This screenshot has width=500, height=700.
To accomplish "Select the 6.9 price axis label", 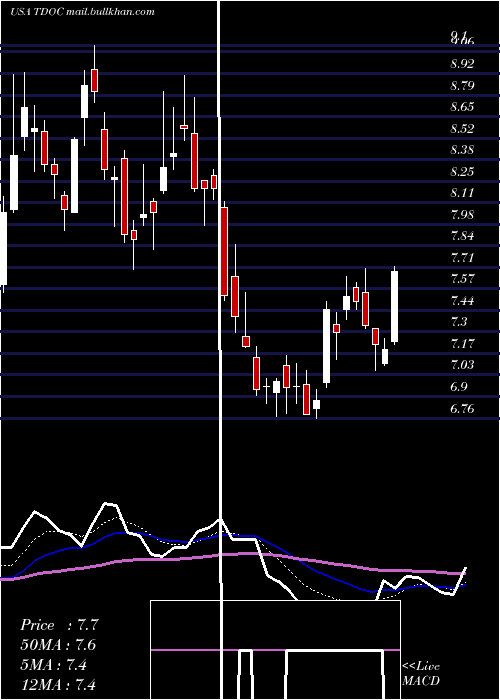I will [x=459, y=387].
